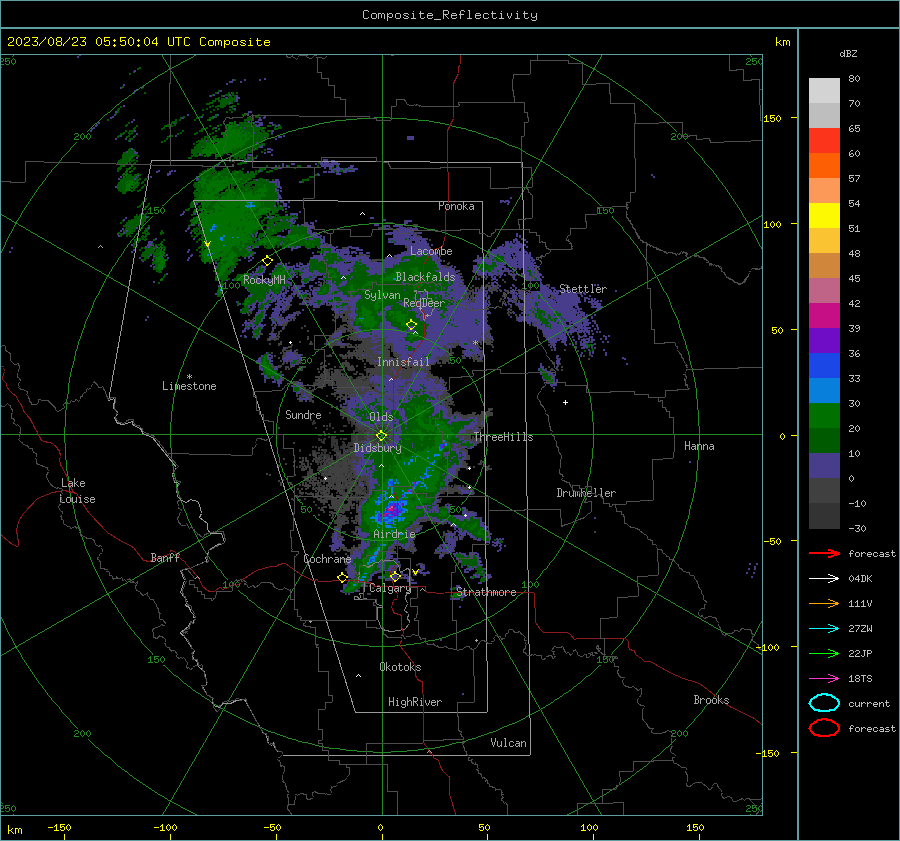Click the cyan 27ZW arrow icon
This screenshot has width=900, height=841.
coord(824,629)
